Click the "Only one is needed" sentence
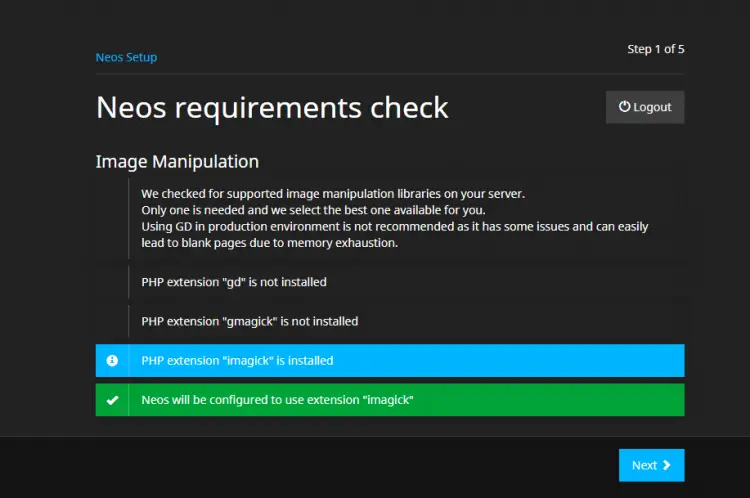Screen dimensions: 750x498 coord(313,210)
